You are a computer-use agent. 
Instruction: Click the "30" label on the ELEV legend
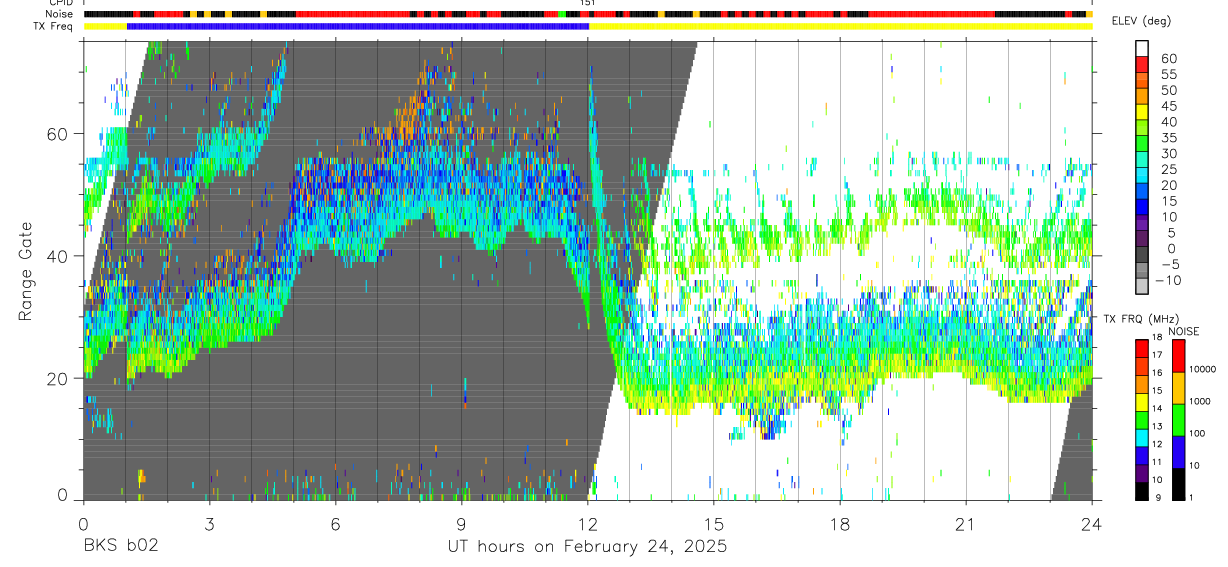click(1168, 153)
